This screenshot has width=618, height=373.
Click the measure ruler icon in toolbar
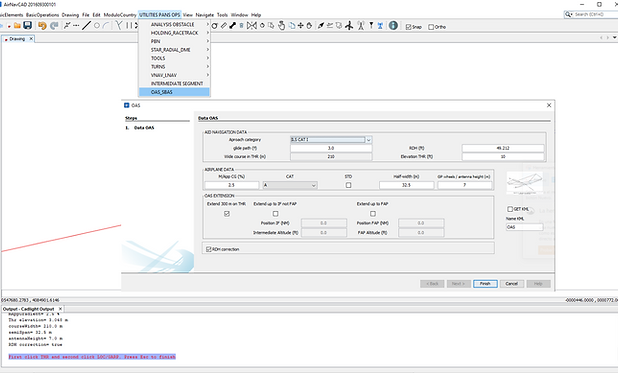pyautogui.click(x=223, y=26)
